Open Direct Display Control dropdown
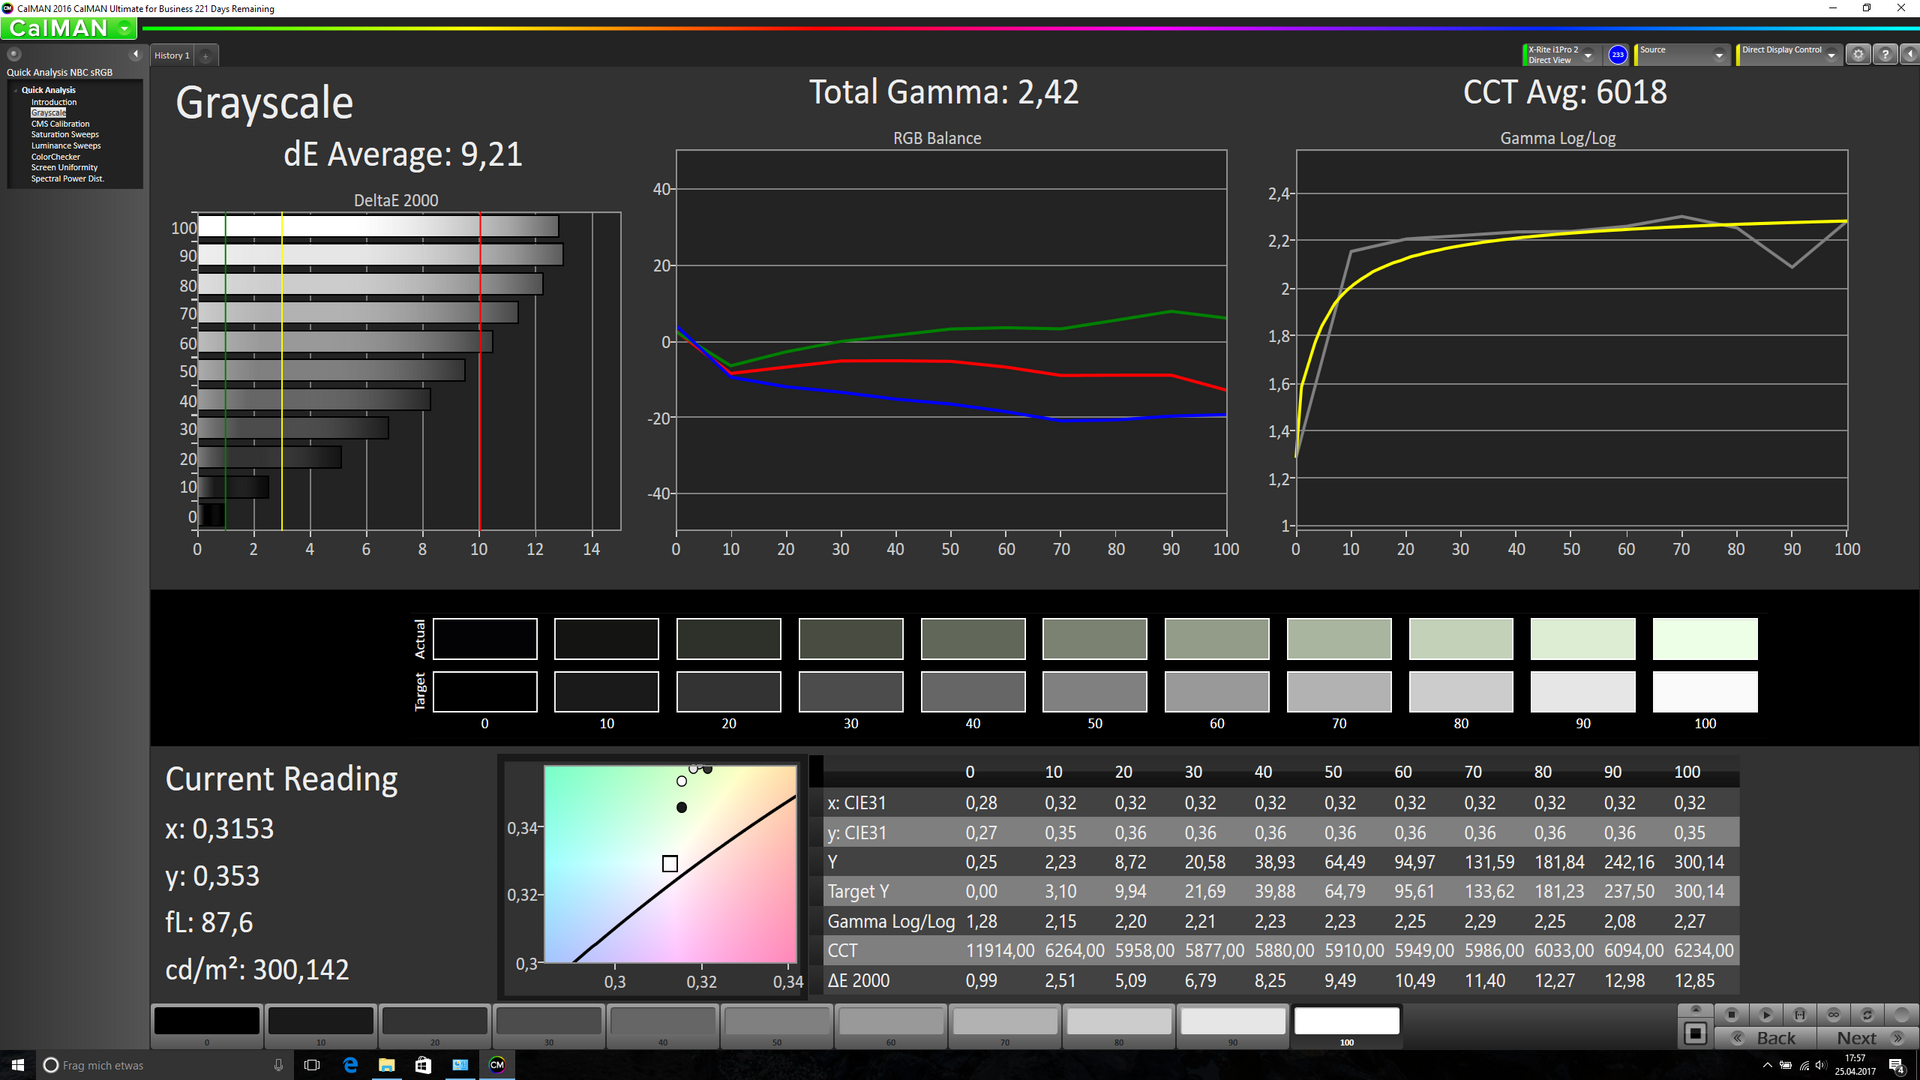This screenshot has width=1920, height=1080. 1831,56
